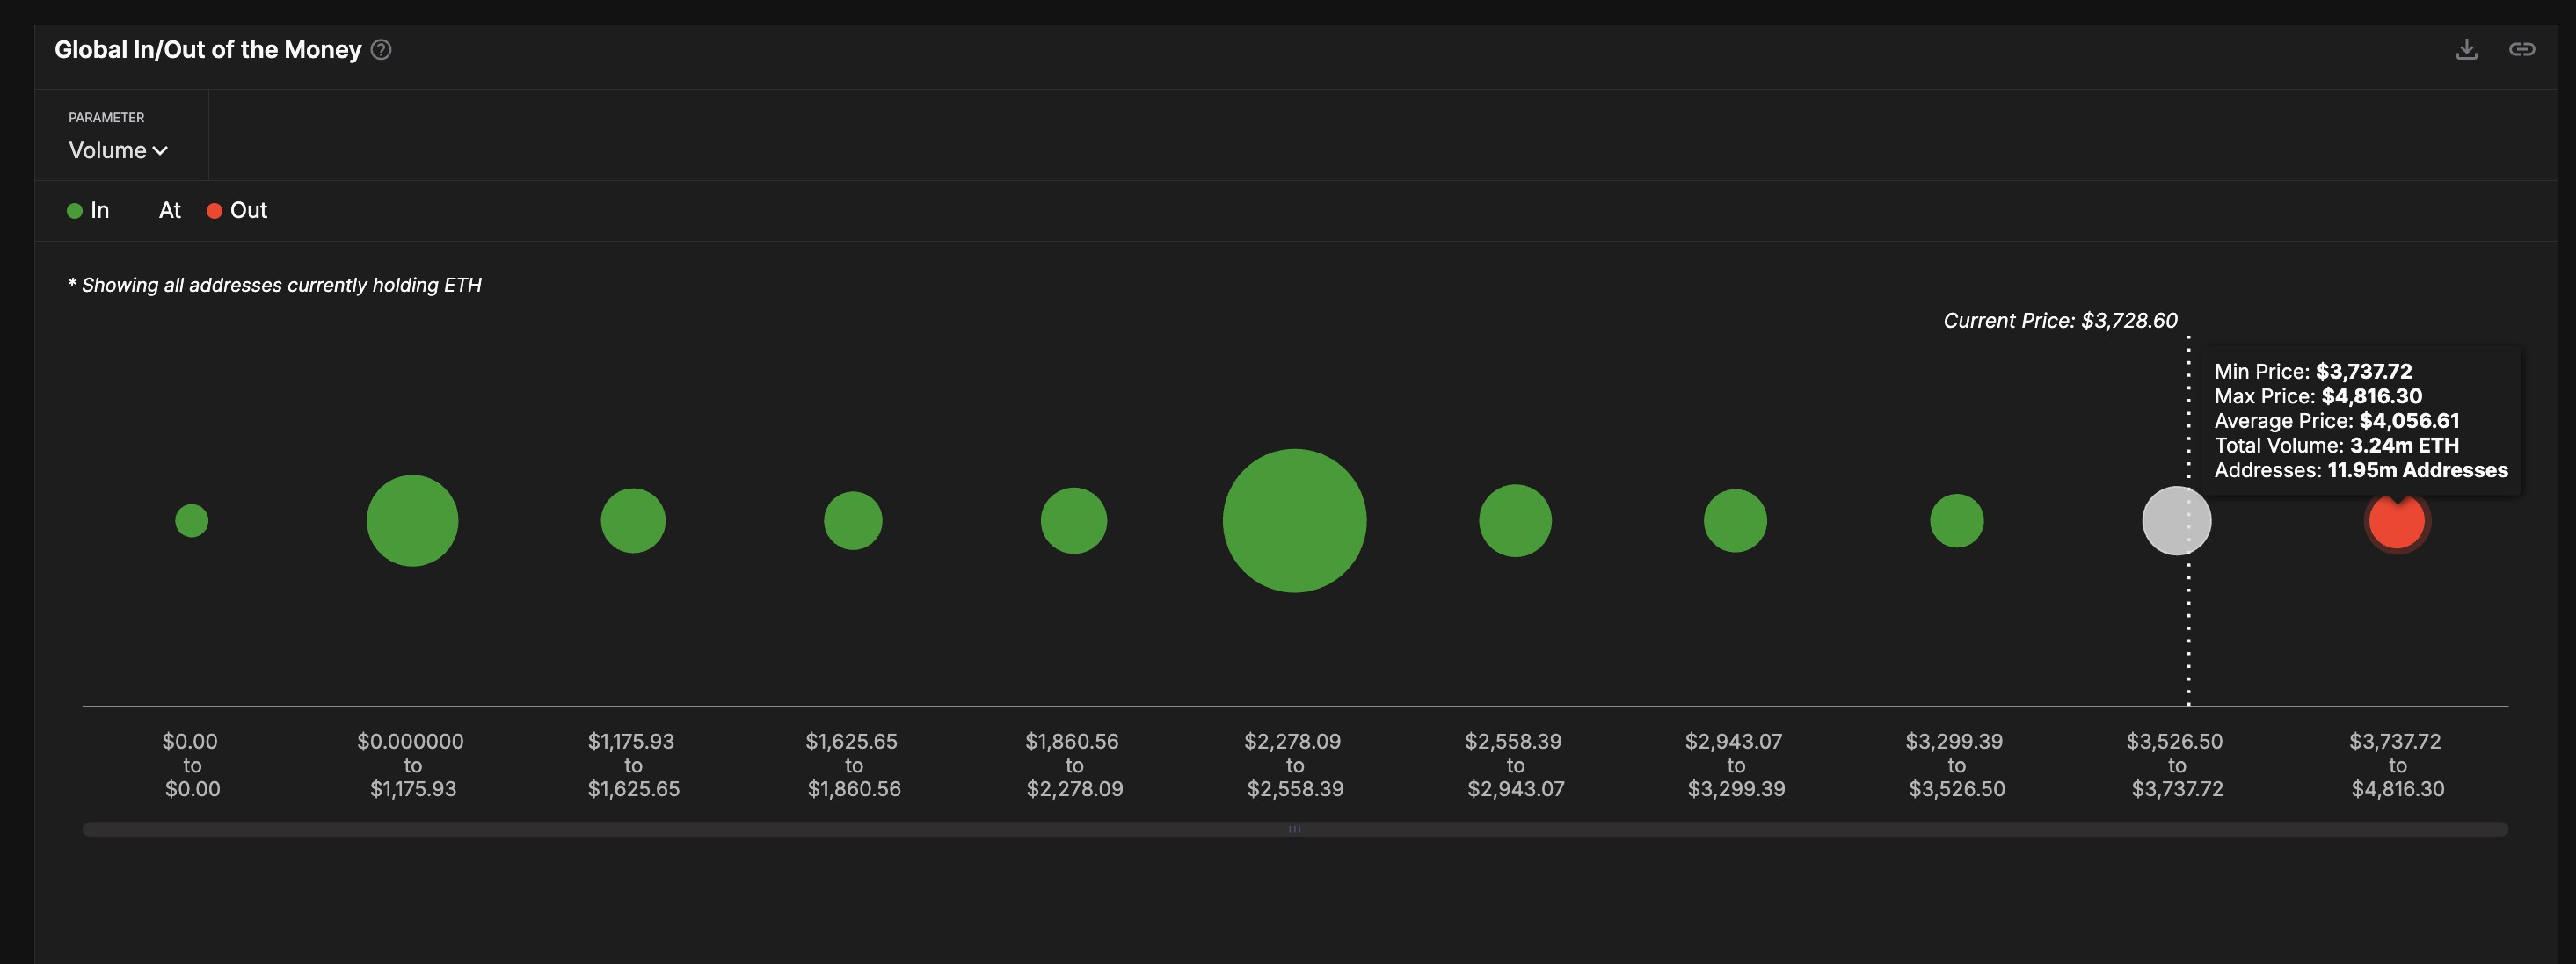Click the PARAMETER label
Screen dimensions: 2576x964
[106, 117]
